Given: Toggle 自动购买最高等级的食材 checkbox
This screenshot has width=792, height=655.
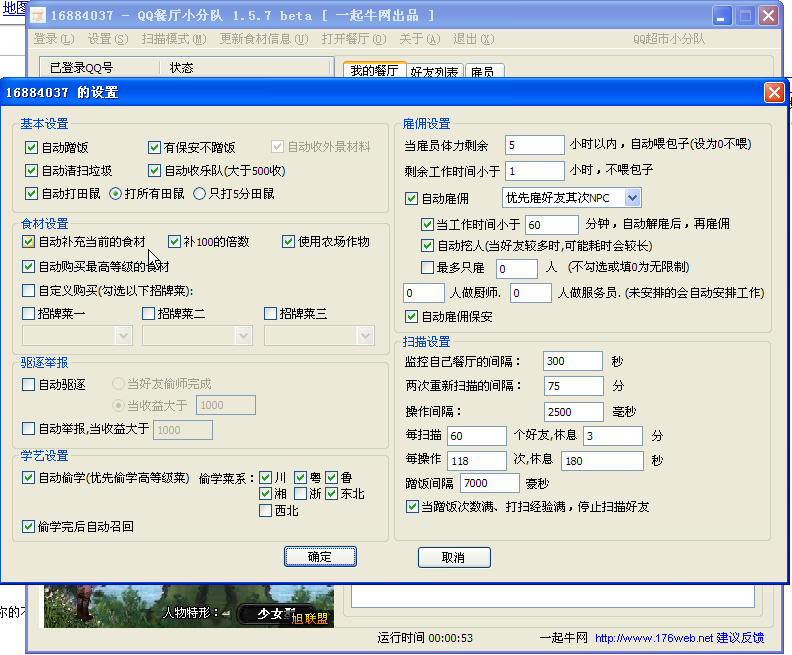Looking at the screenshot, I should 28,266.
